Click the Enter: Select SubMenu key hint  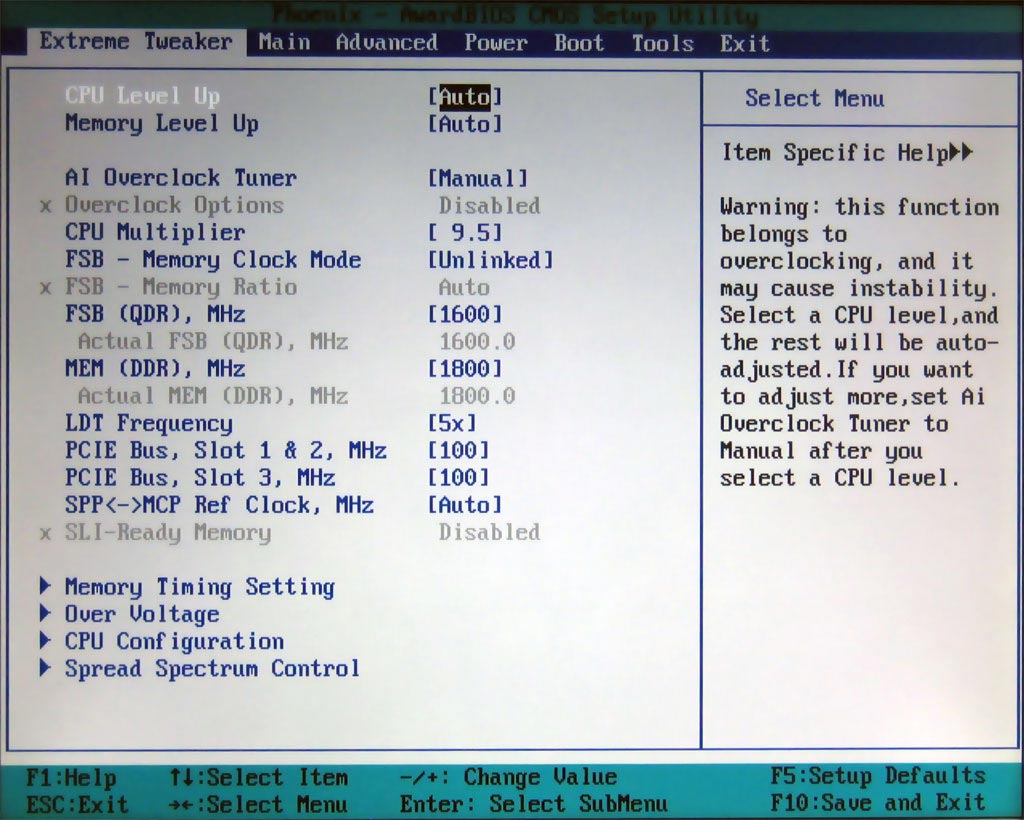pos(534,803)
